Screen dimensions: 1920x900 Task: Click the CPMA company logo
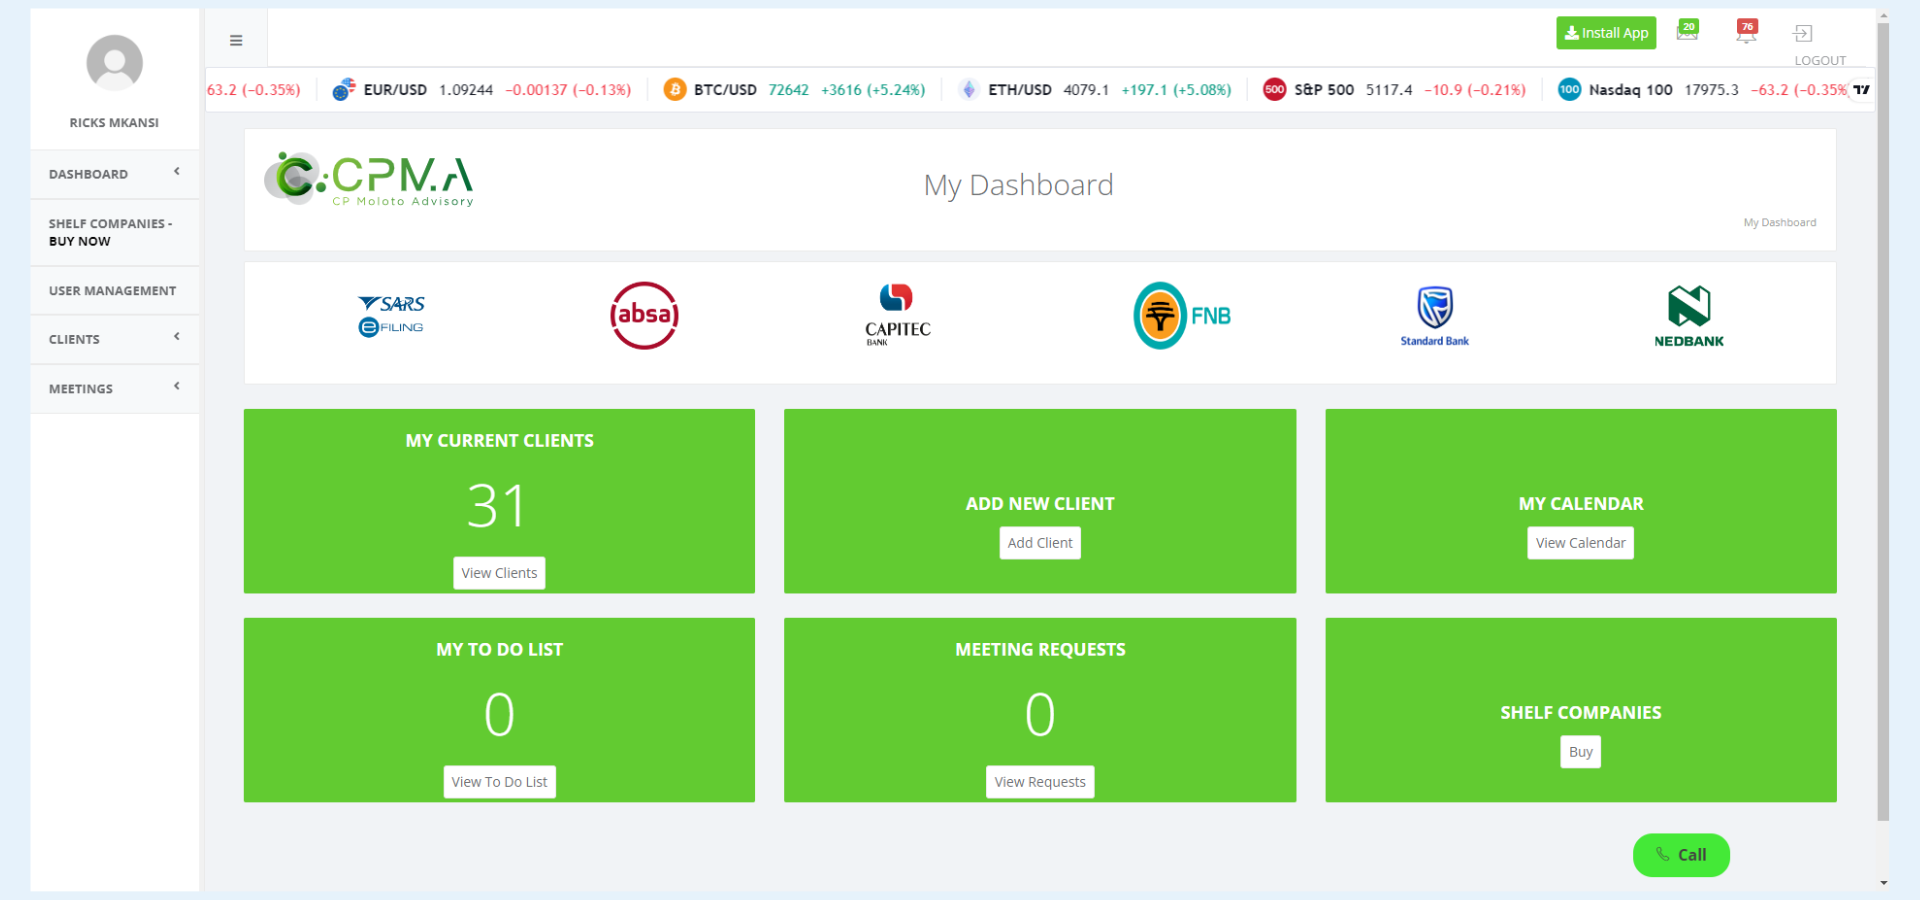368,181
